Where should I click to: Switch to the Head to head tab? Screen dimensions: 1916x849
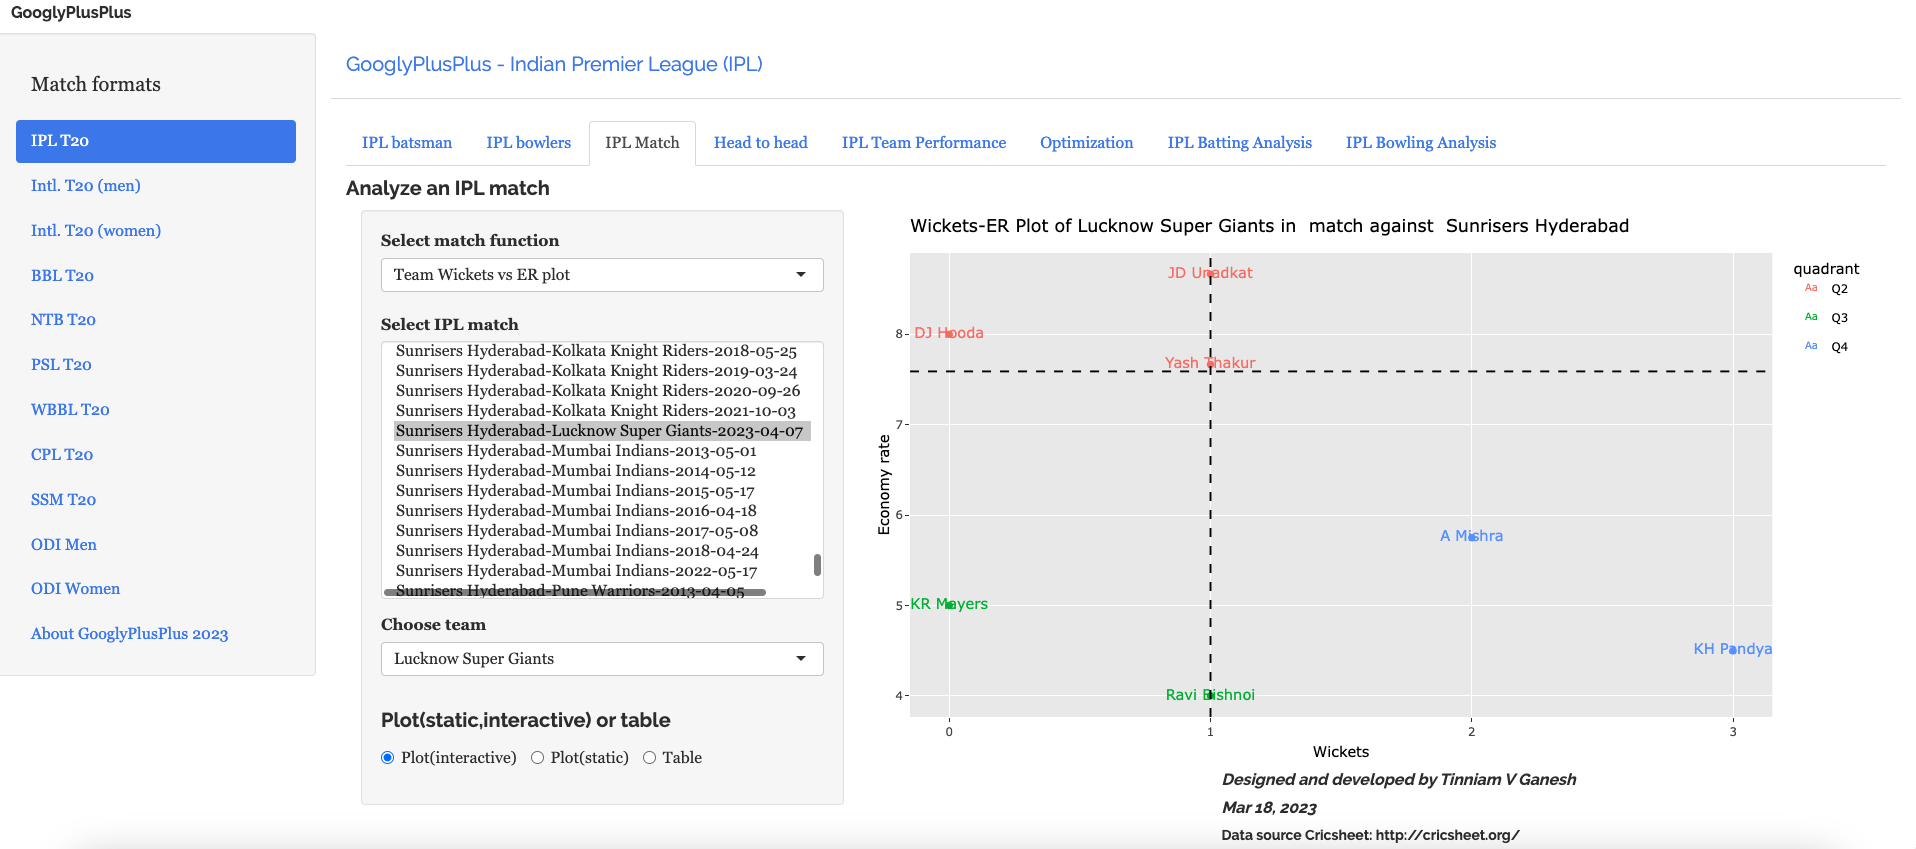point(760,143)
